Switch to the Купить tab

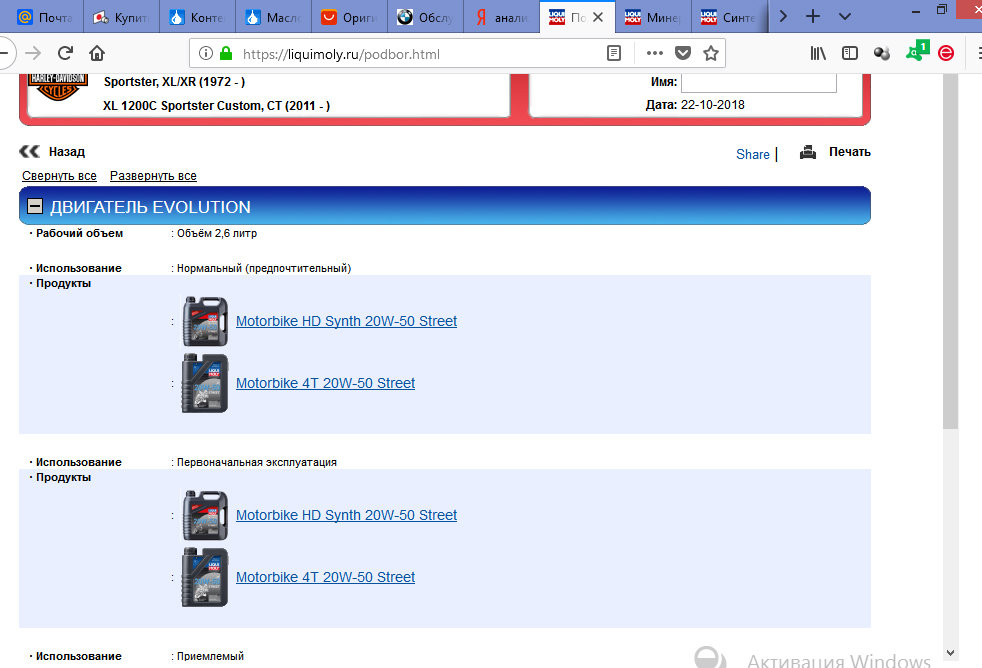click(x=121, y=18)
